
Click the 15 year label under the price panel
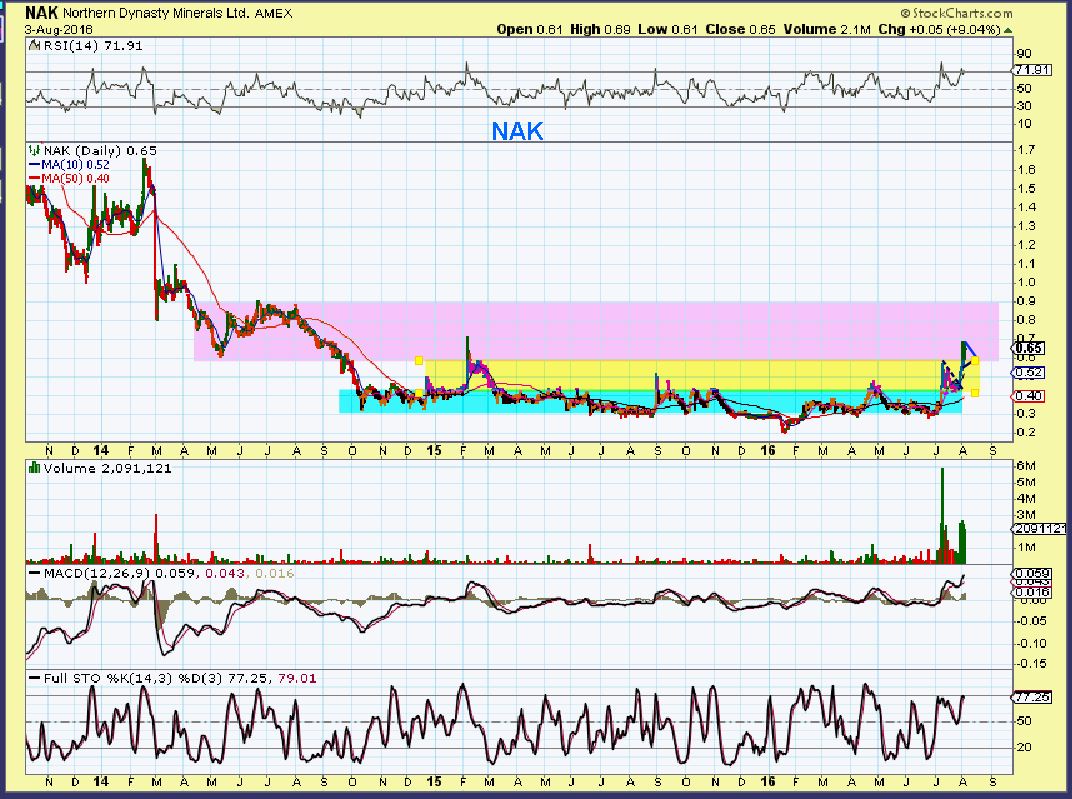pos(433,451)
